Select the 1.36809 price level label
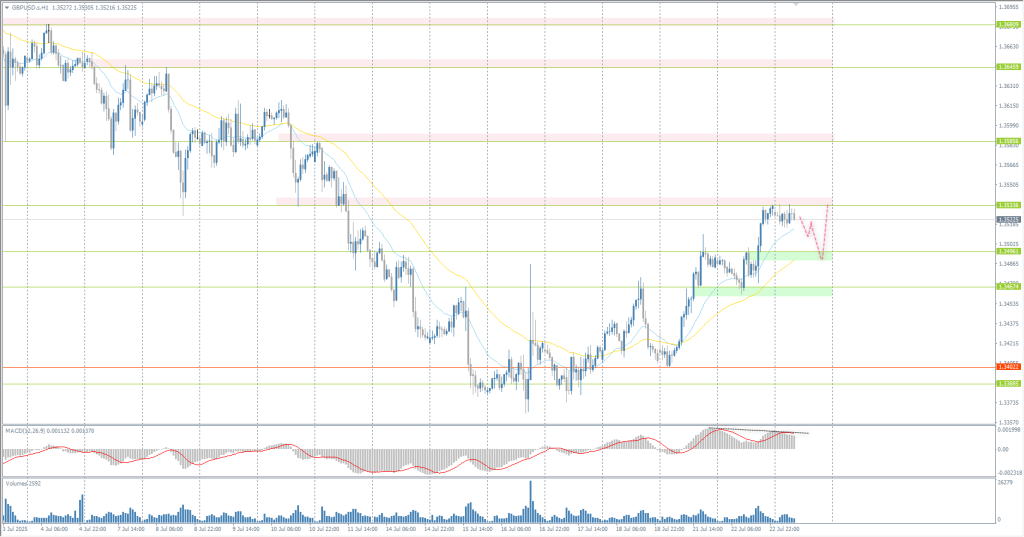This screenshot has height=537, width=1024. pyautogui.click(x=1008, y=25)
